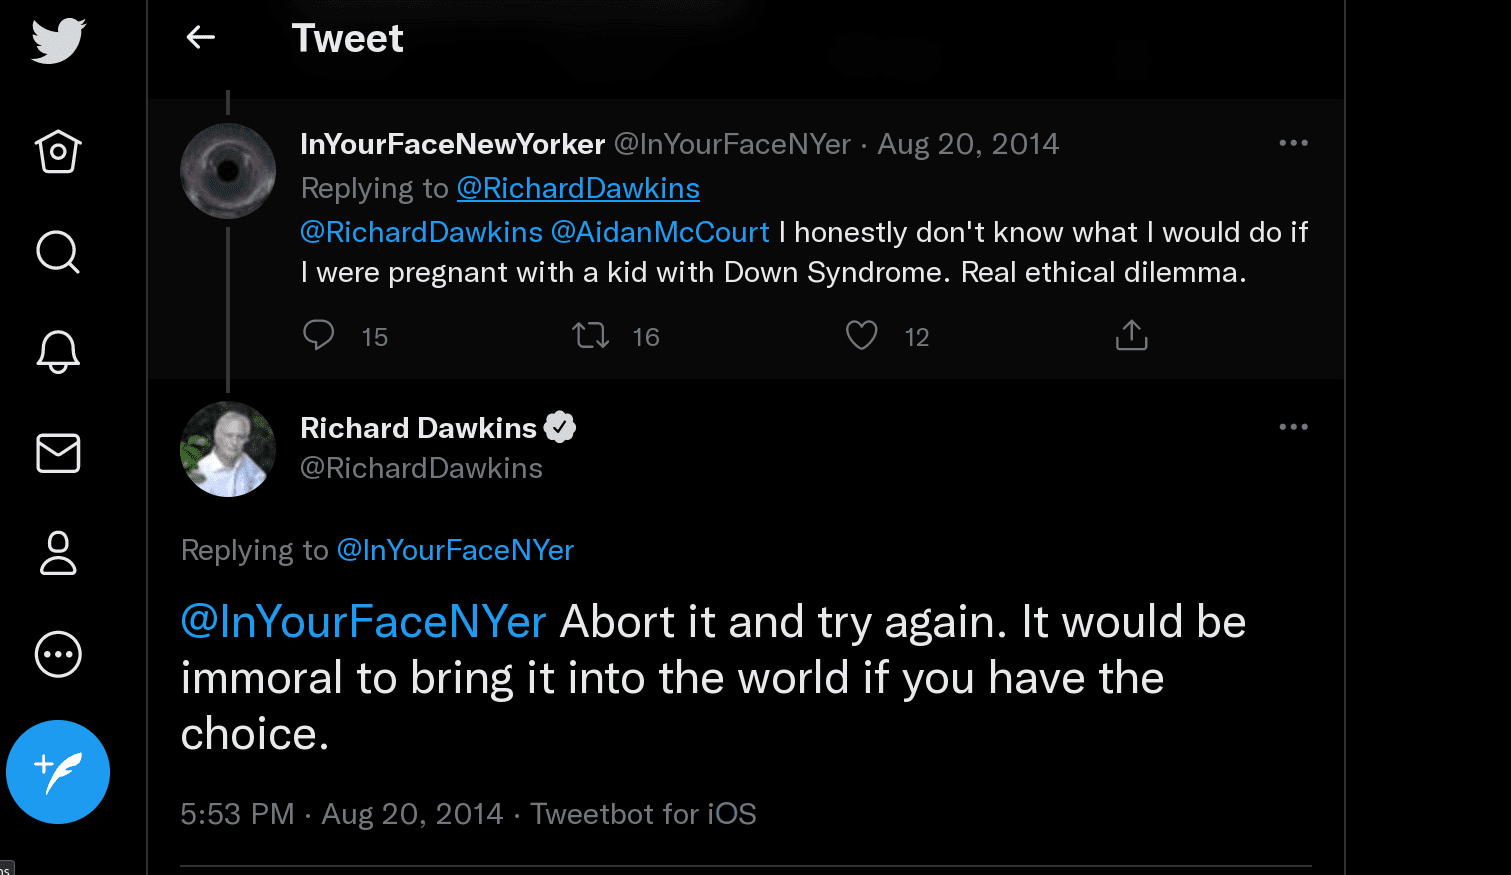Open the Profile person icon
This screenshot has width=1511, height=875.
click(58, 553)
